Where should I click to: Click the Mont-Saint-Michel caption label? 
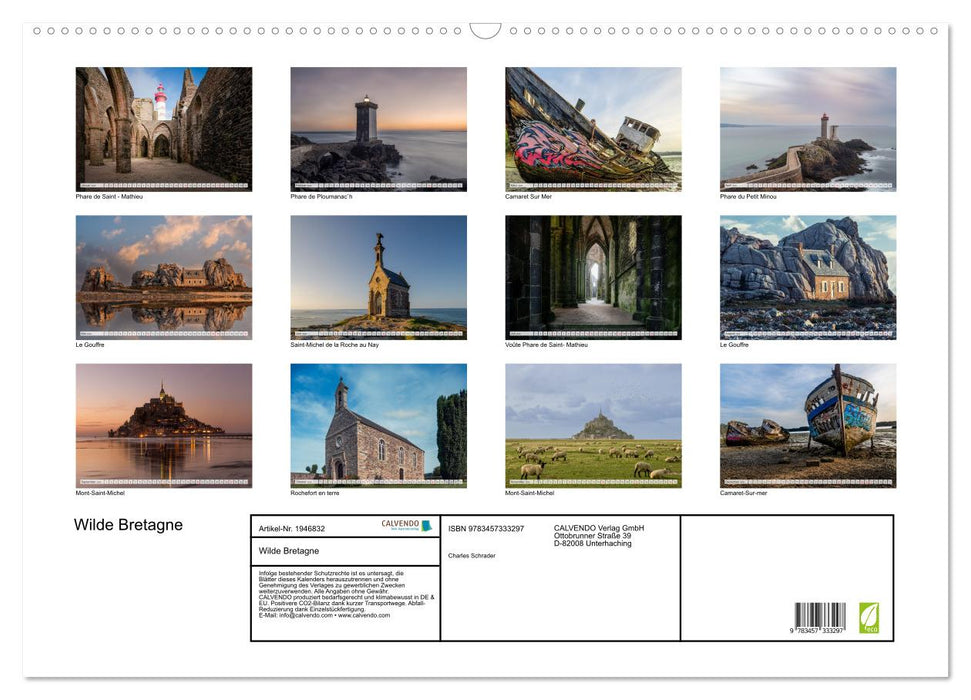point(99,492)
